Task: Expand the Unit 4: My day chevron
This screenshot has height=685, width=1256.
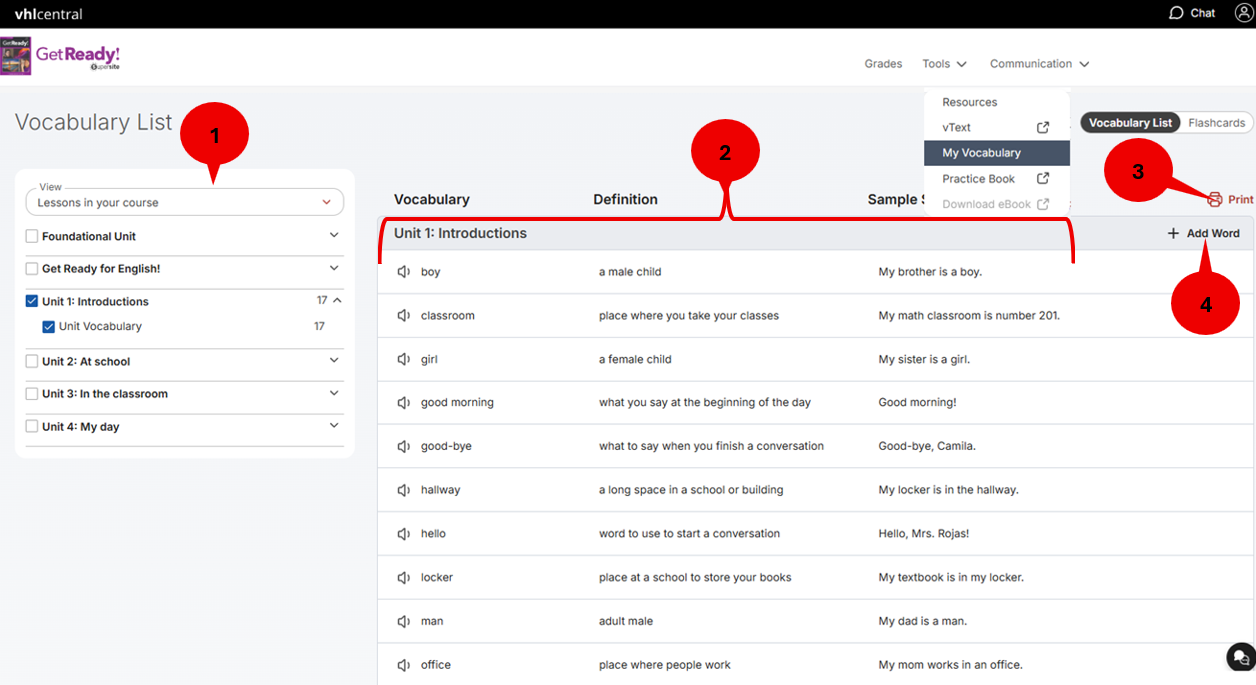Action: [334, 426]
